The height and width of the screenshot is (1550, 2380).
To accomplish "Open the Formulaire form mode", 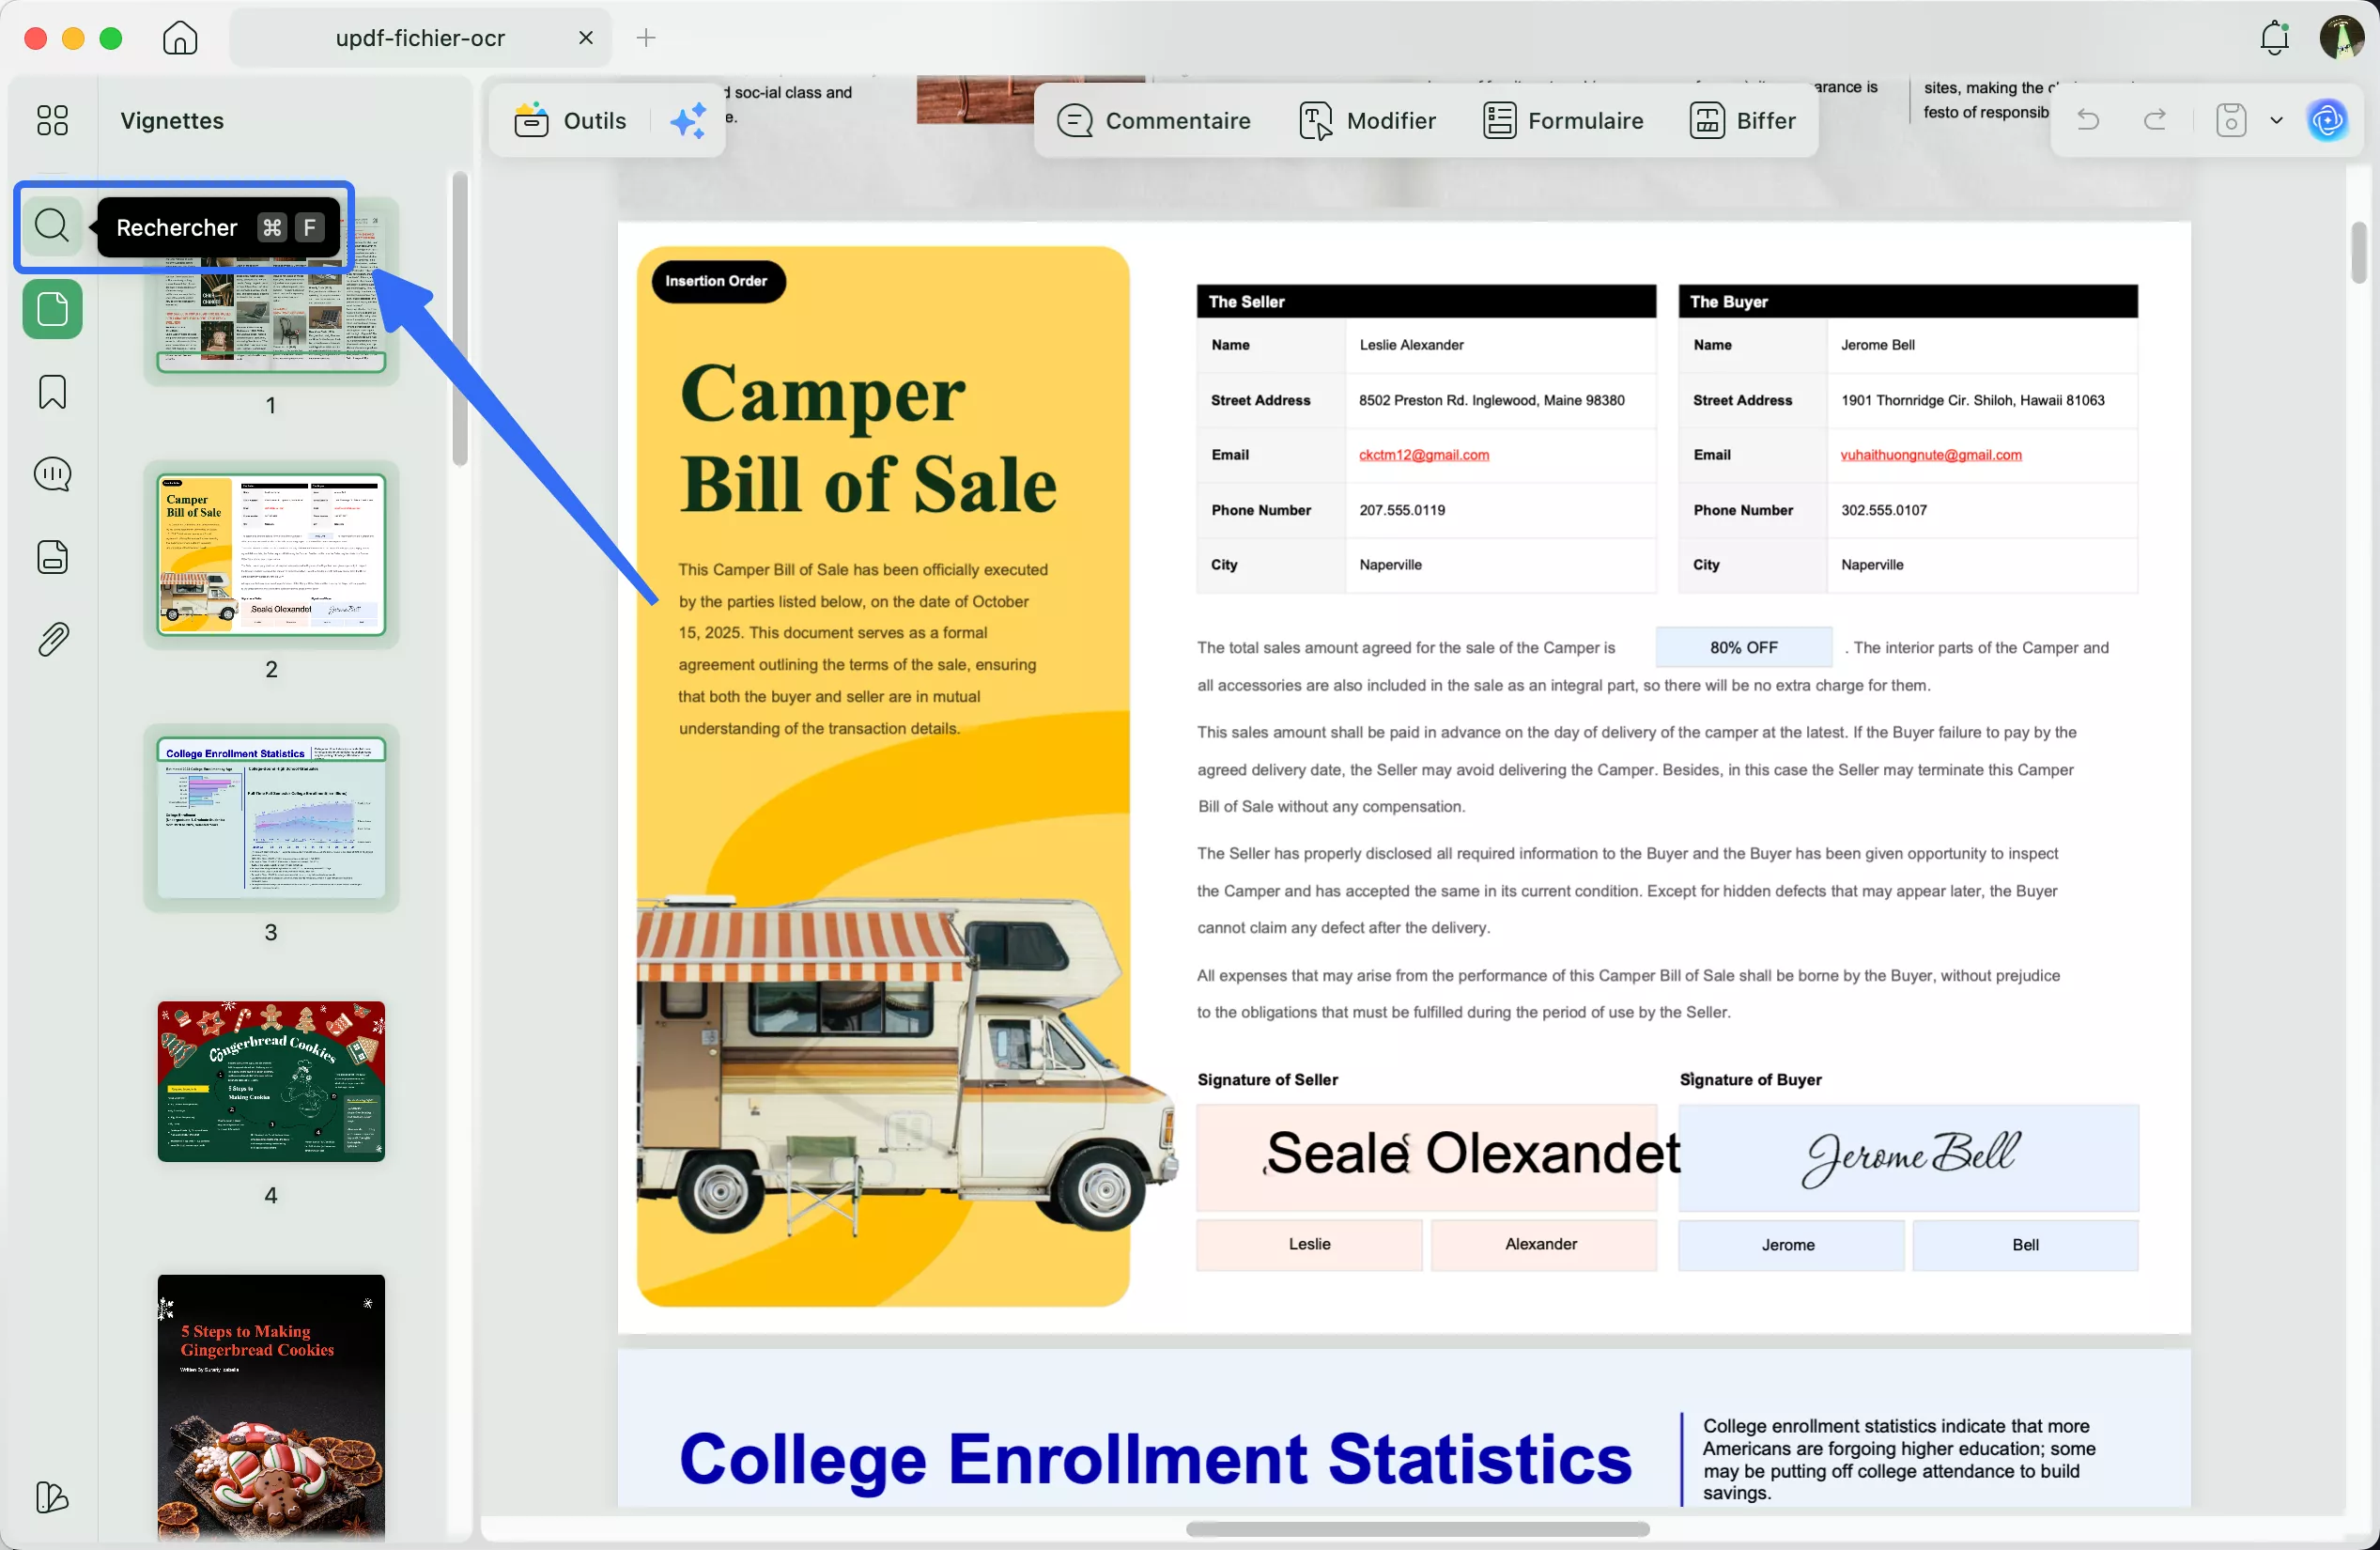I will tap(1563, 121).
